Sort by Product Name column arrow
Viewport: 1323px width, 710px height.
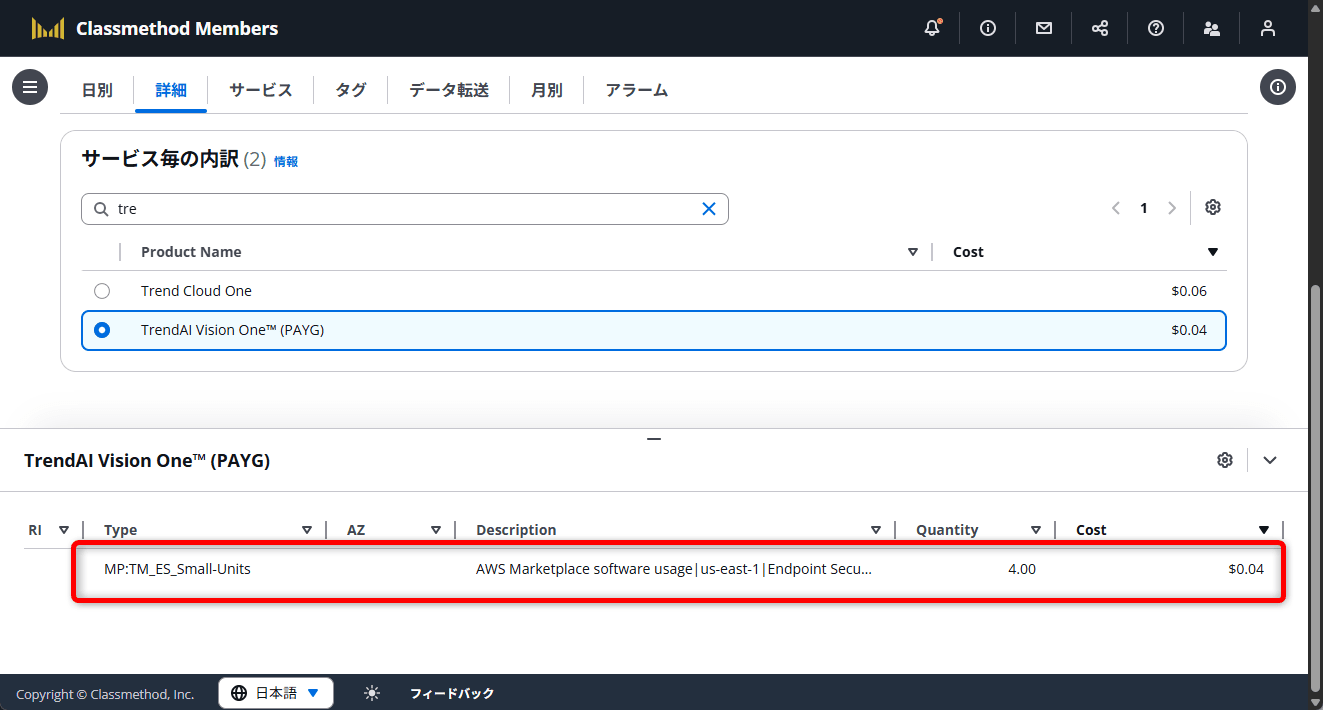pos(913,252)
